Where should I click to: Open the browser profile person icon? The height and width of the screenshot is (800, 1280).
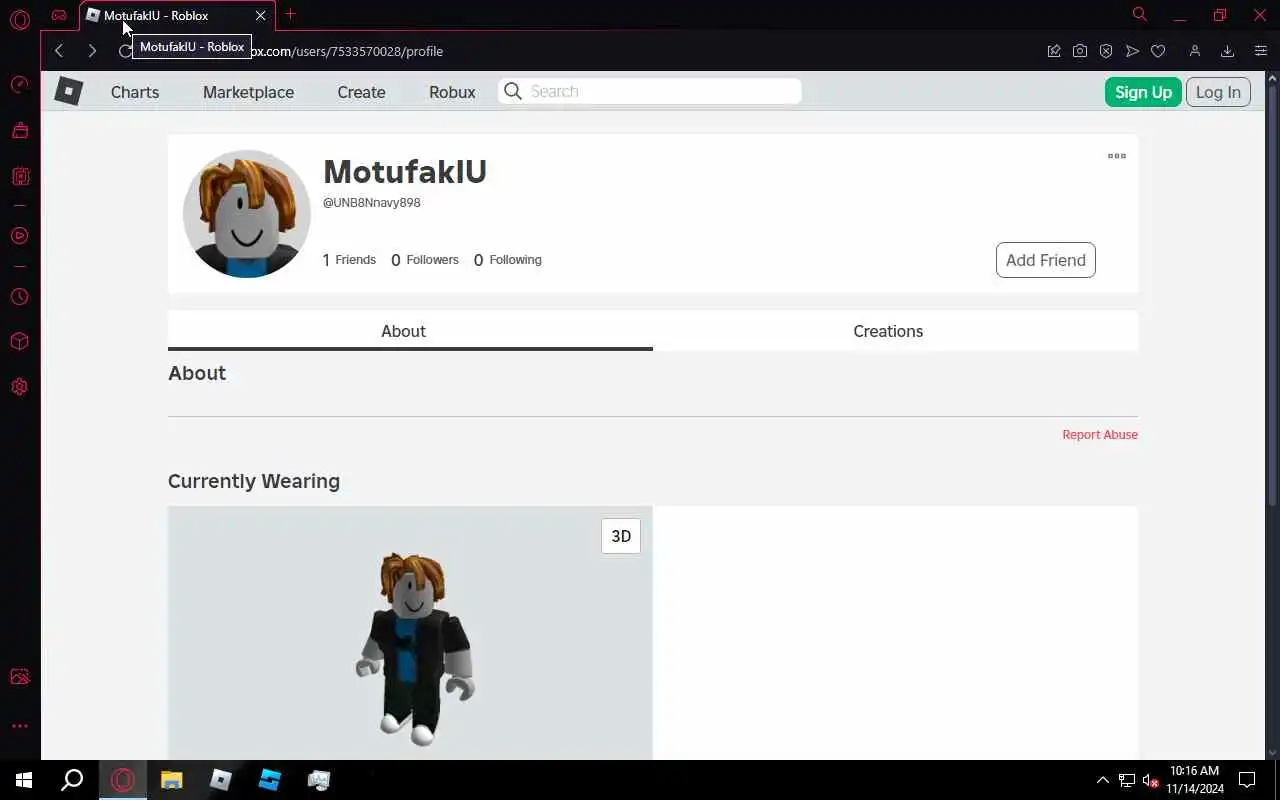tap(1194, 51)
